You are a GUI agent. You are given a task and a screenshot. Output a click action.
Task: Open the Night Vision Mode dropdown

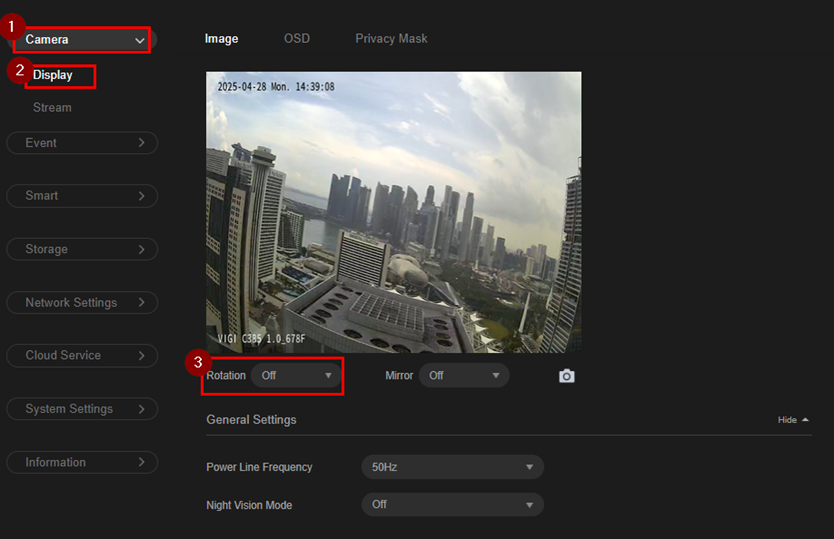click(x=452, y=505)
